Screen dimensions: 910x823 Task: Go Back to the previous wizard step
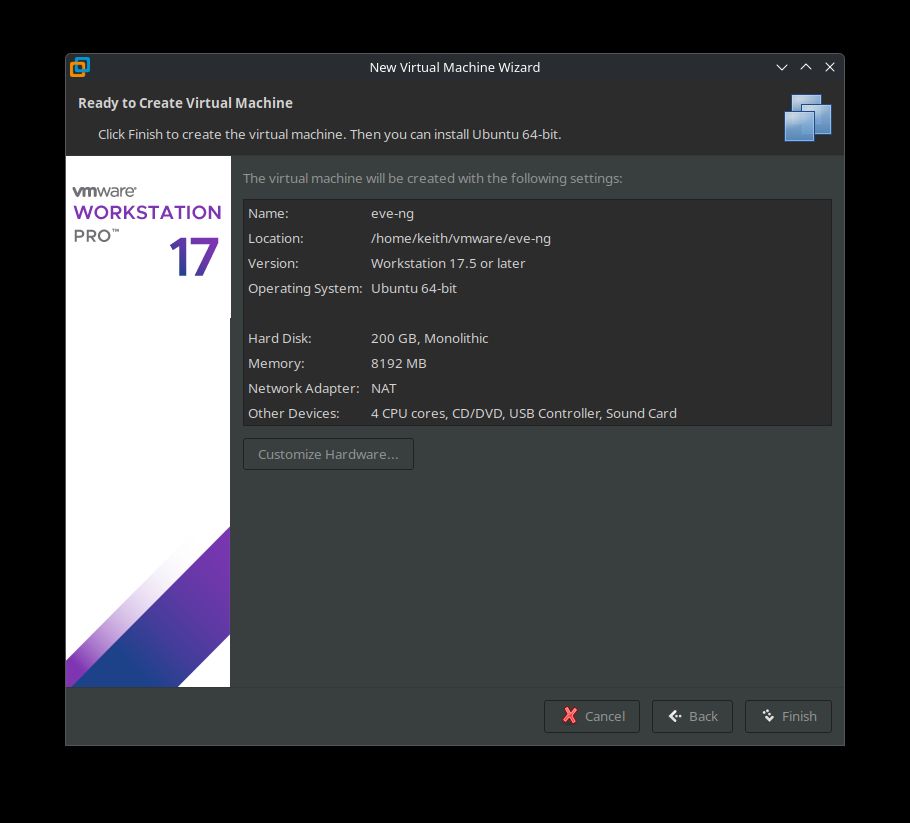[692, 716]
